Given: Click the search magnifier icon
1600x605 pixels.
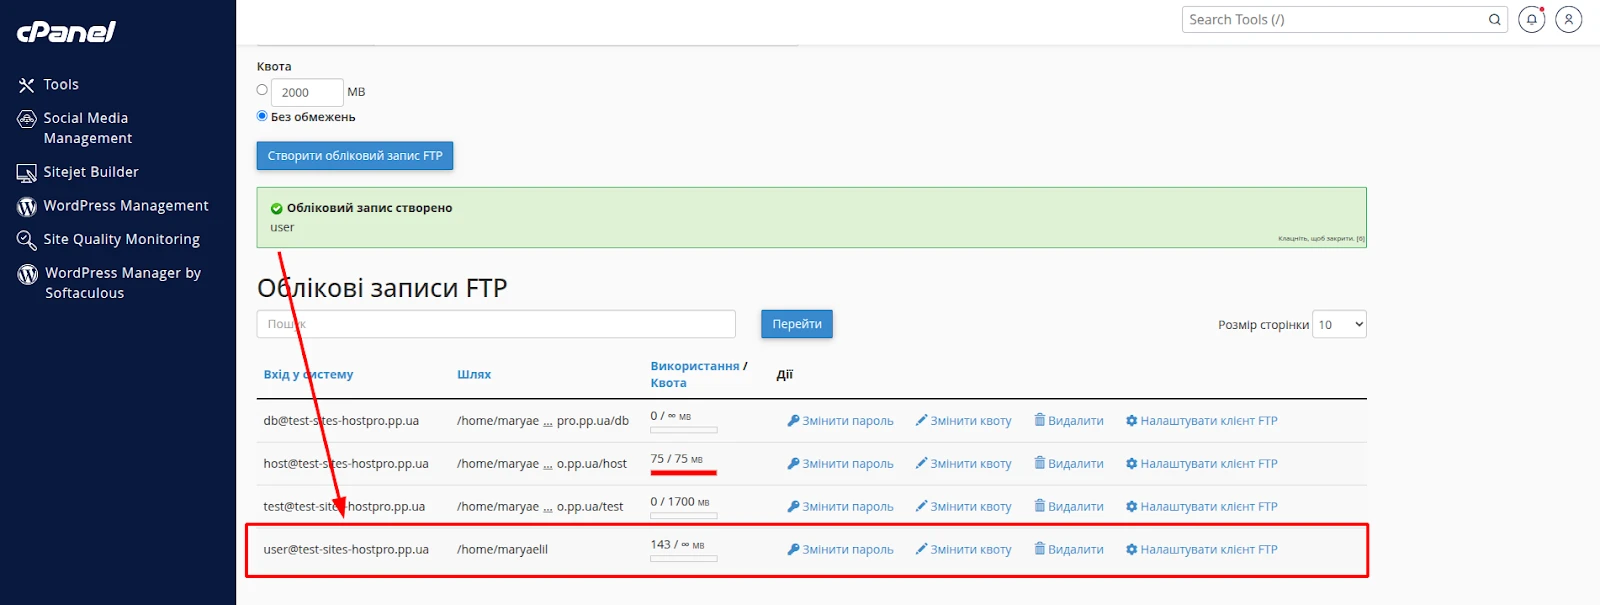Looking at the screenshot, I should (1494, 19).
